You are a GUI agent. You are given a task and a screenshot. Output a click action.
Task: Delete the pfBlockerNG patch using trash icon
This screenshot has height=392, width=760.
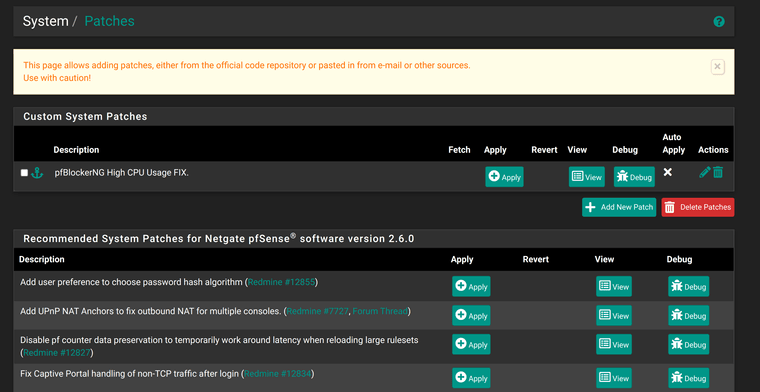(718, 172)
